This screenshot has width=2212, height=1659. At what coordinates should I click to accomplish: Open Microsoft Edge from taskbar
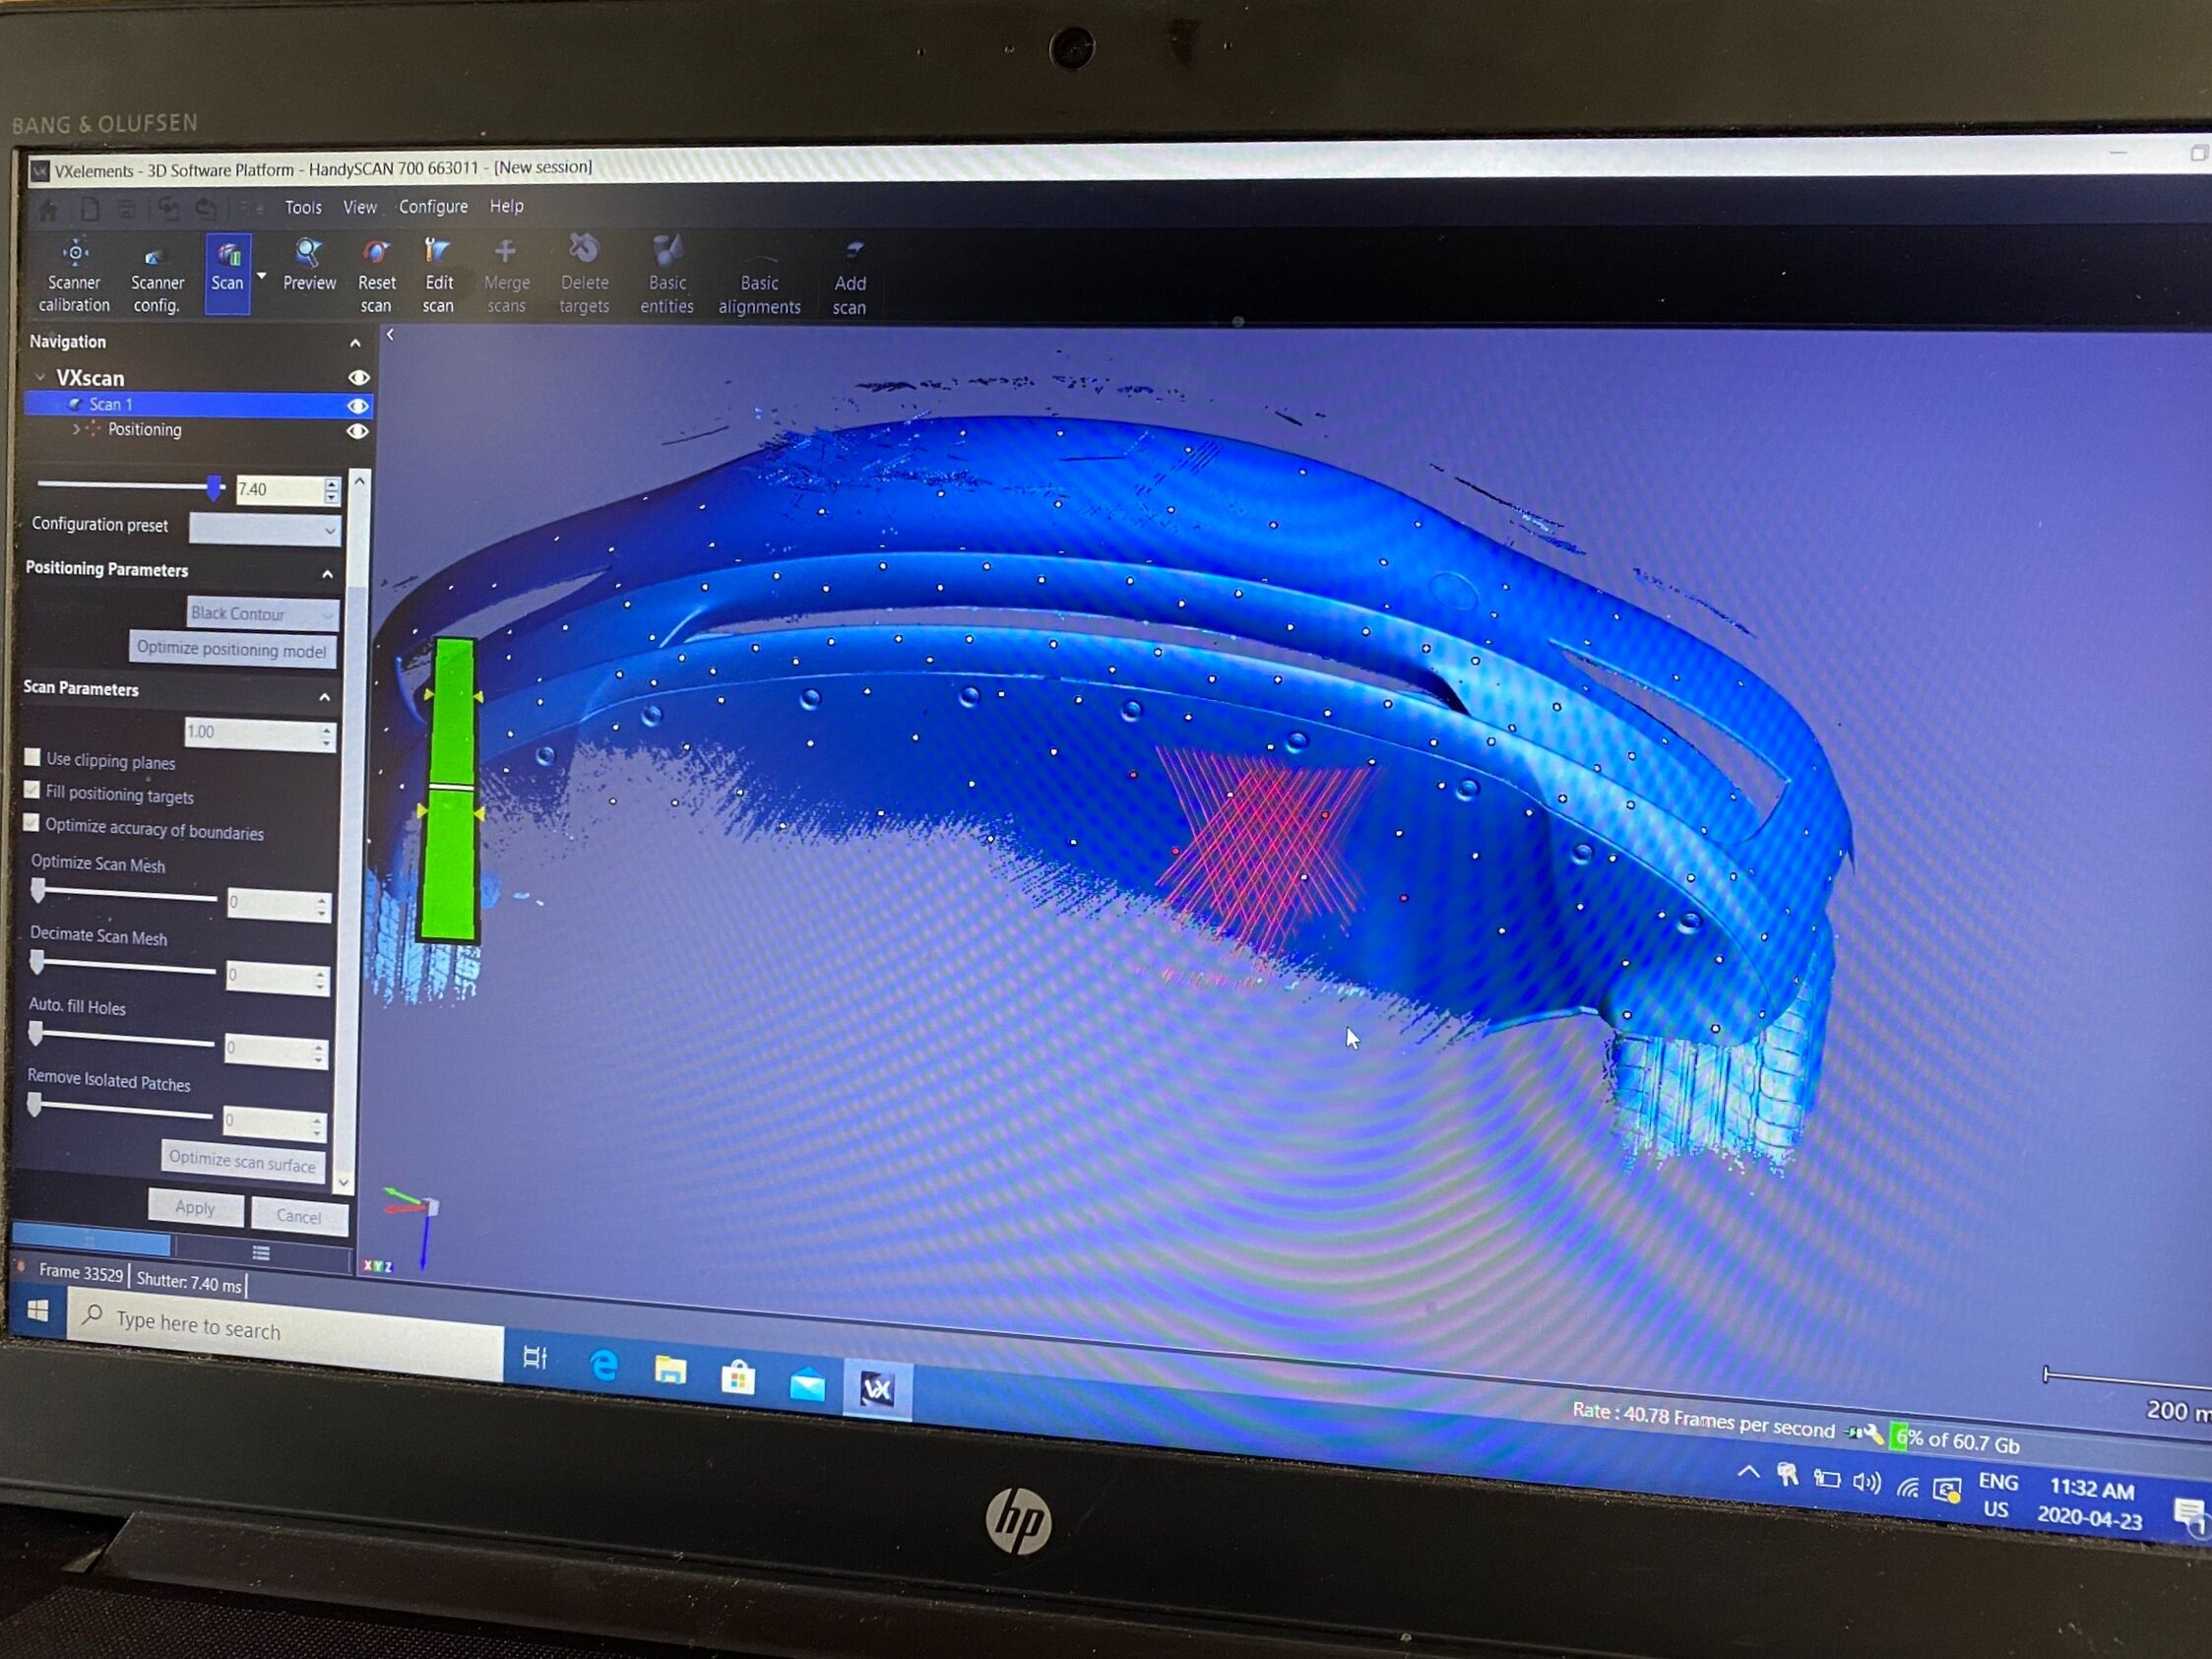coord(603,1365)
